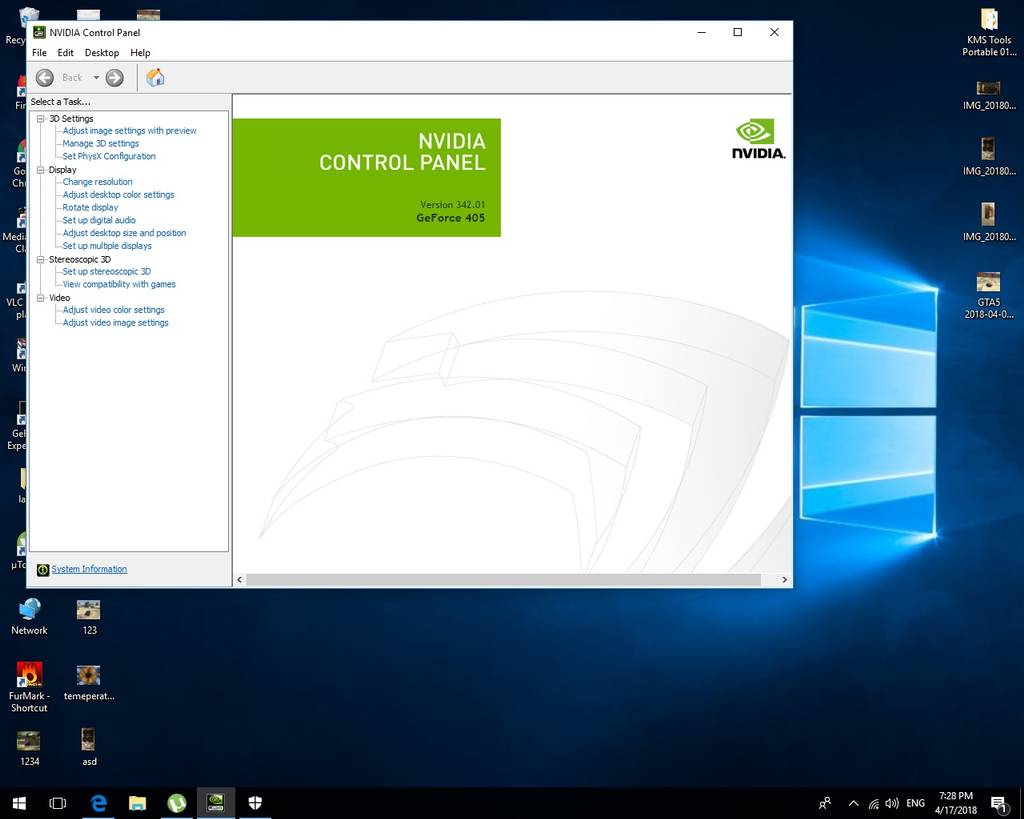Click the NVIDIA Control Panel taskbar button
This screenshot has width=1024, height=819.
click(x=216, y=803)
